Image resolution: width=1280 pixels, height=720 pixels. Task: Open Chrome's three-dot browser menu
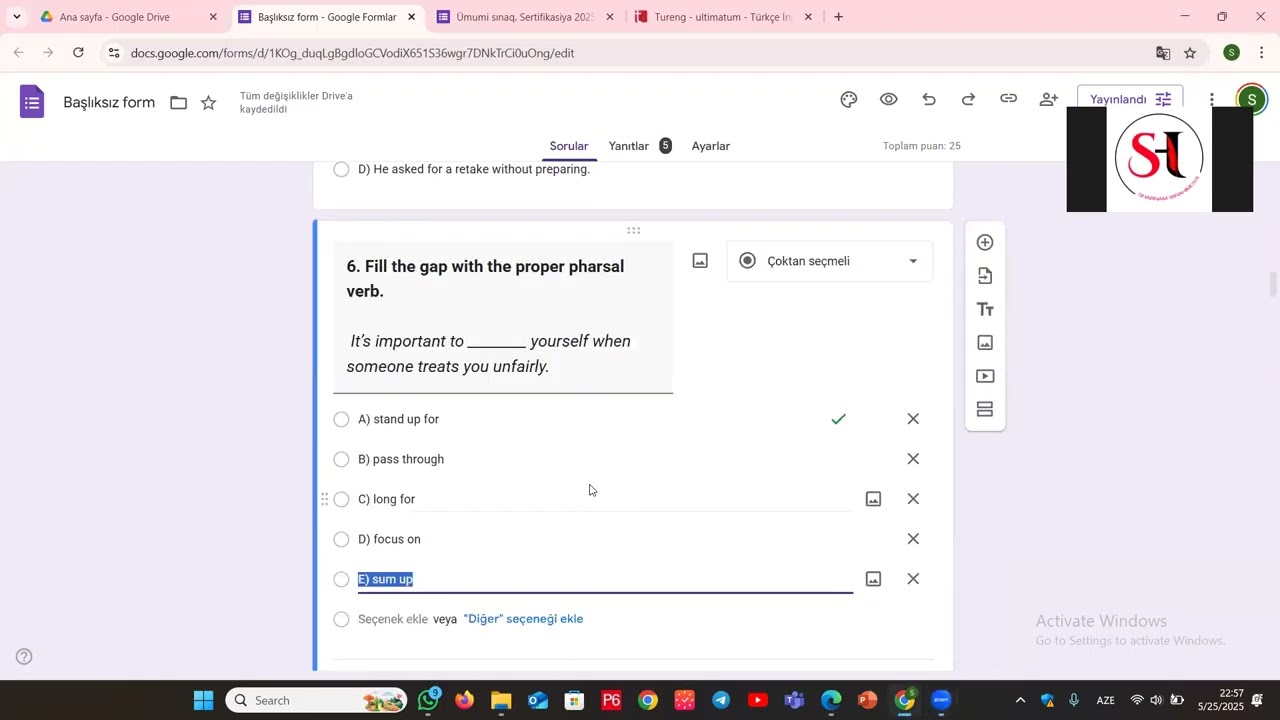(1262, 53)
